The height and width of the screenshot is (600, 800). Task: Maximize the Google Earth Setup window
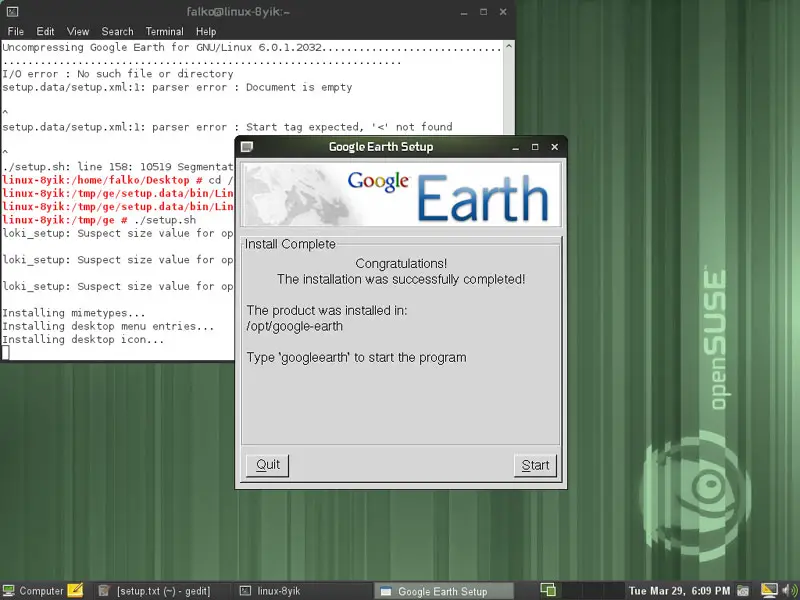coord(535,147)
